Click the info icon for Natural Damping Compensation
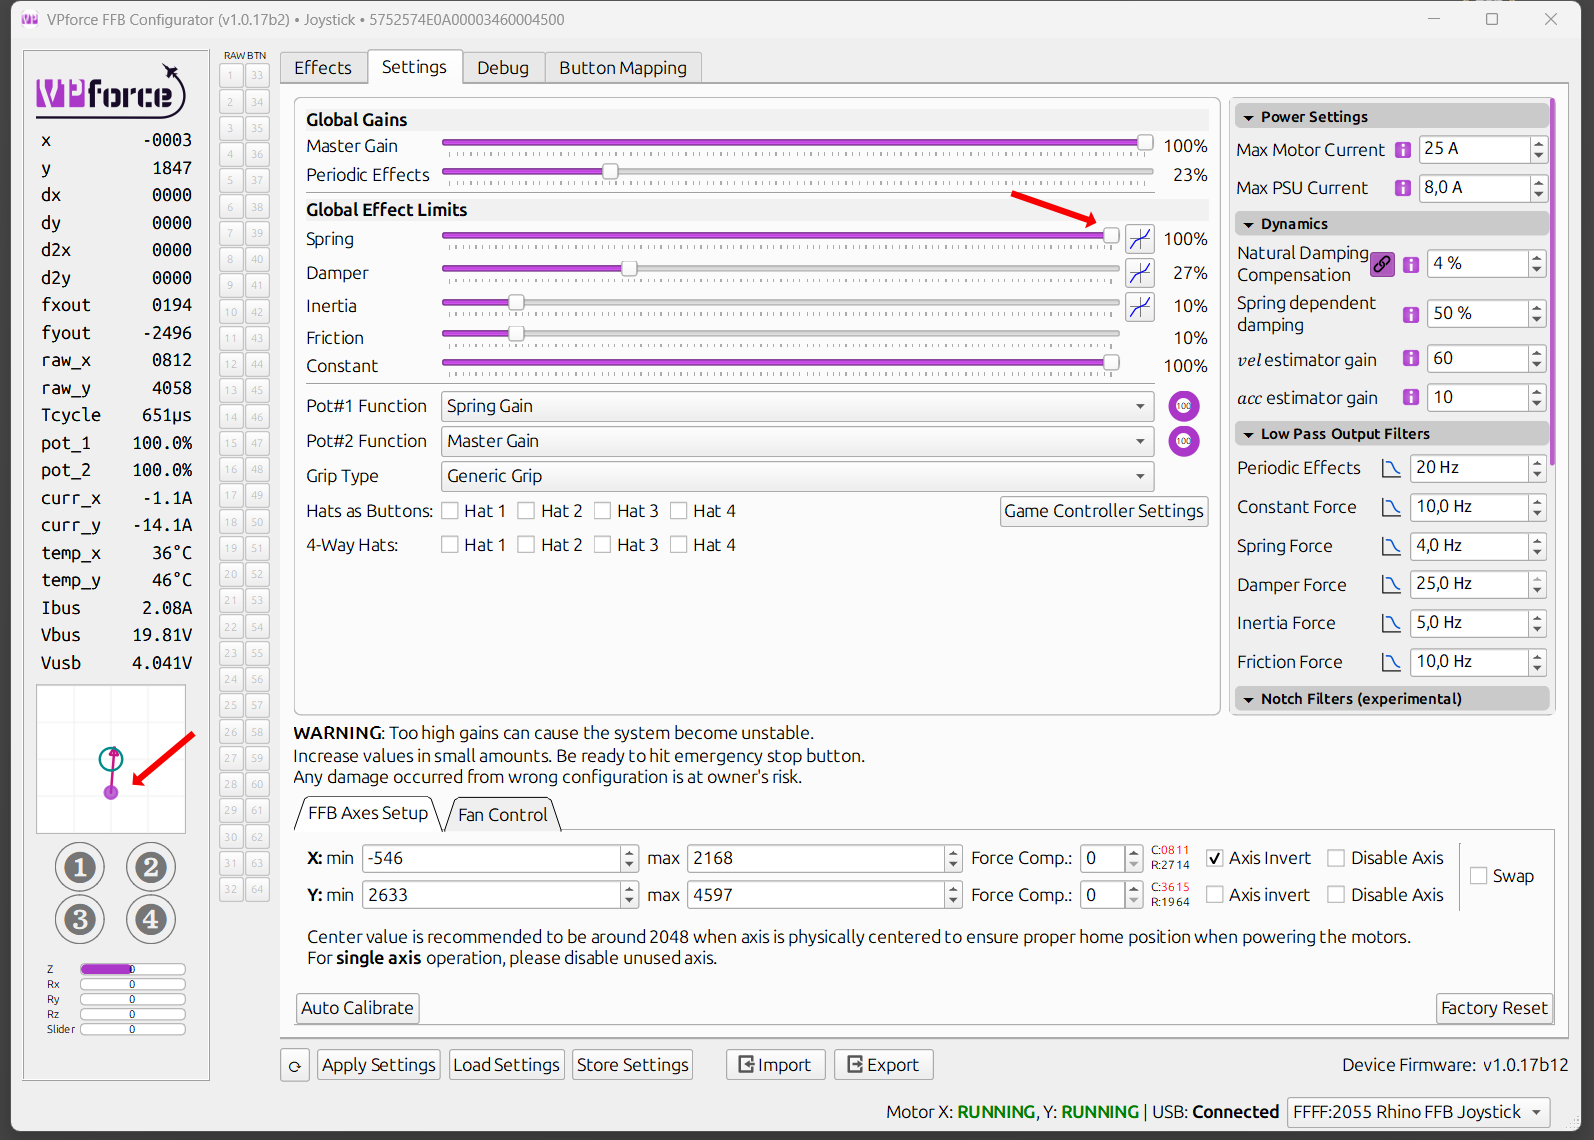The height and width of the screenshot is (1140, 1594). (x=1411, y=265)
